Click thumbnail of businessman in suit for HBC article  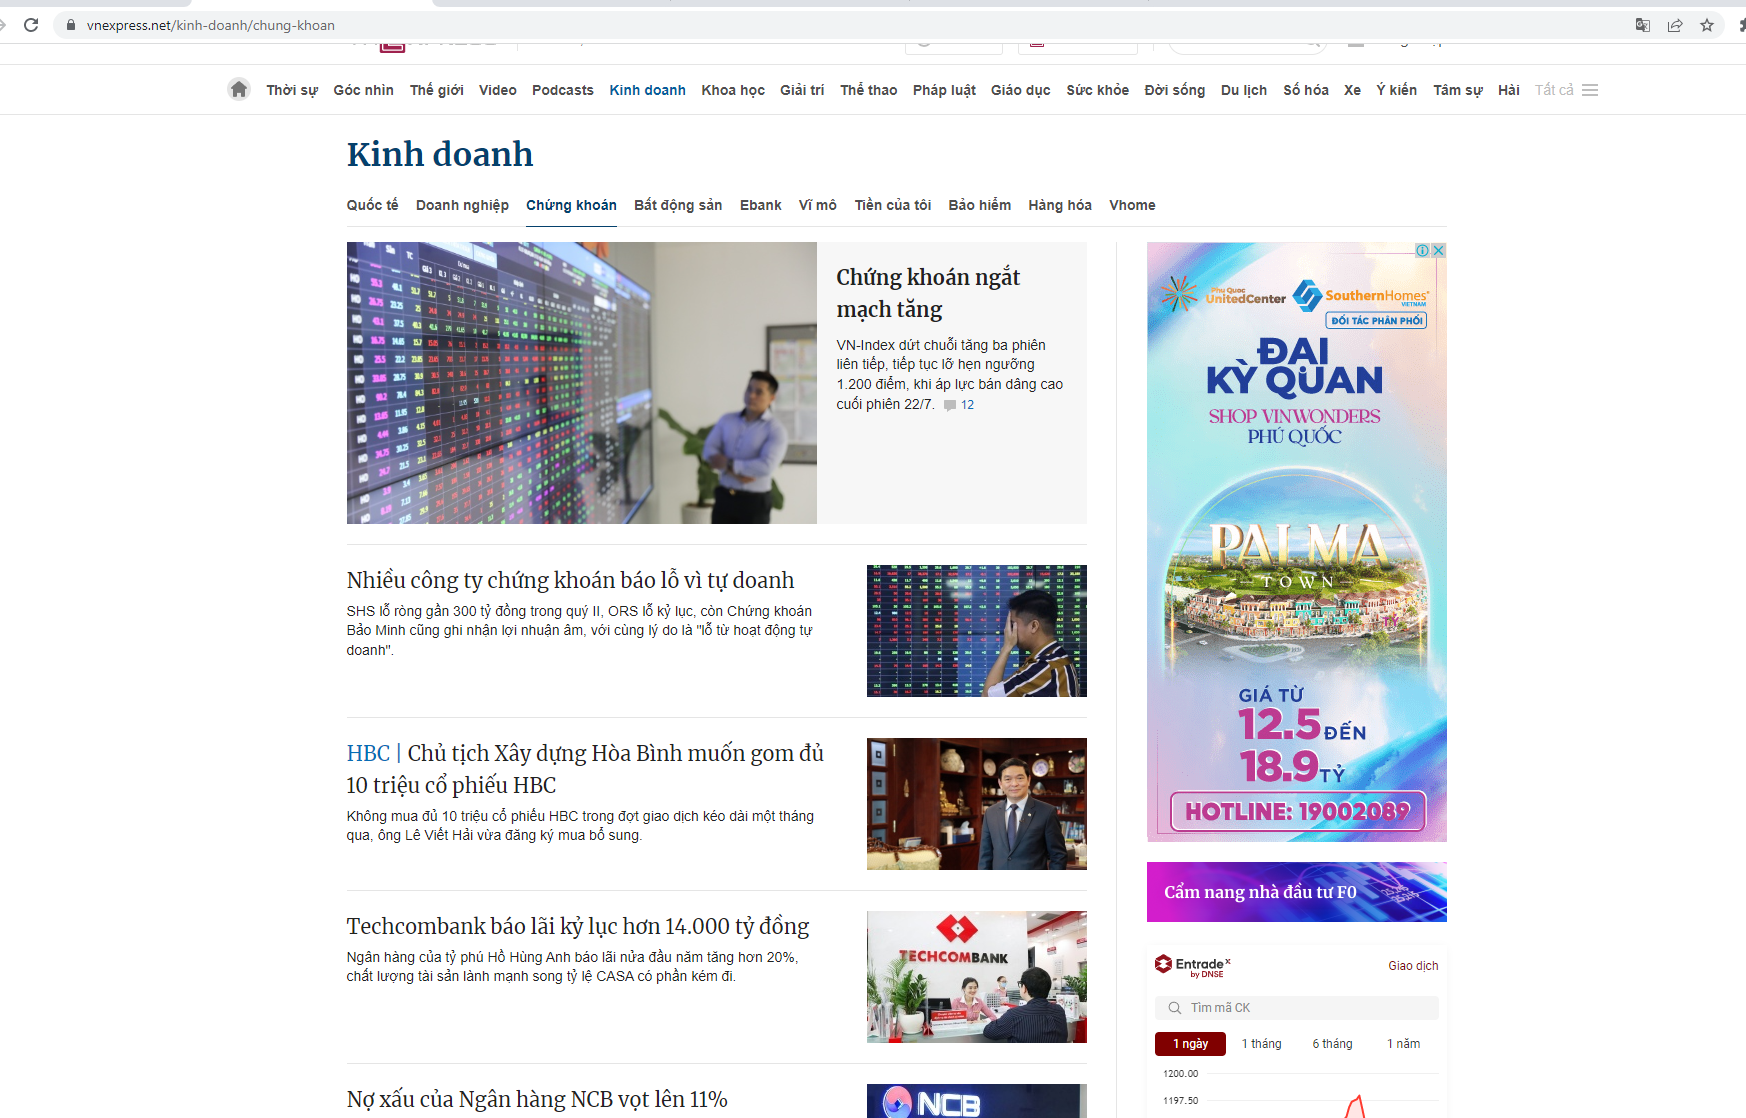(977, 804)
